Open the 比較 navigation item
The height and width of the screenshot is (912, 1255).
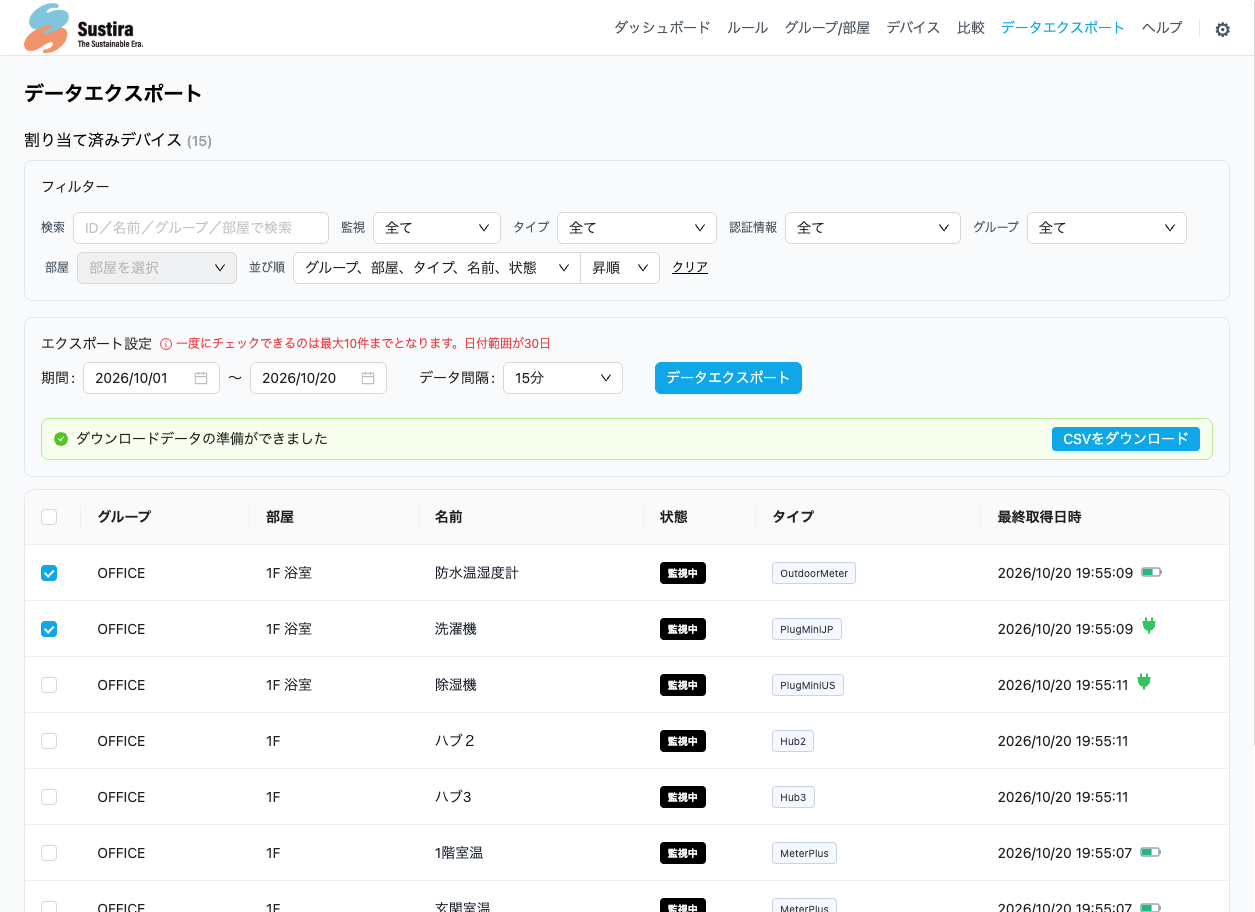[x=971, y=28]
